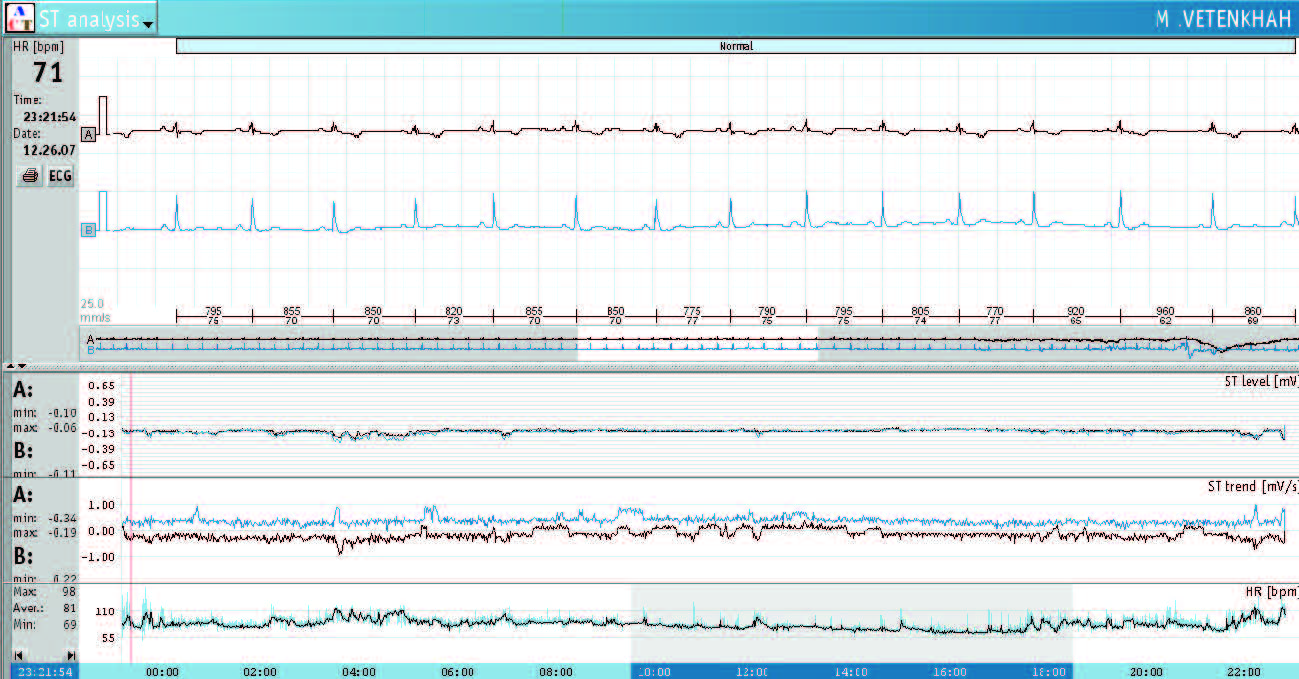Jump to the start of the recording
The image size is (1299, 679).
(x=18, y=654)
